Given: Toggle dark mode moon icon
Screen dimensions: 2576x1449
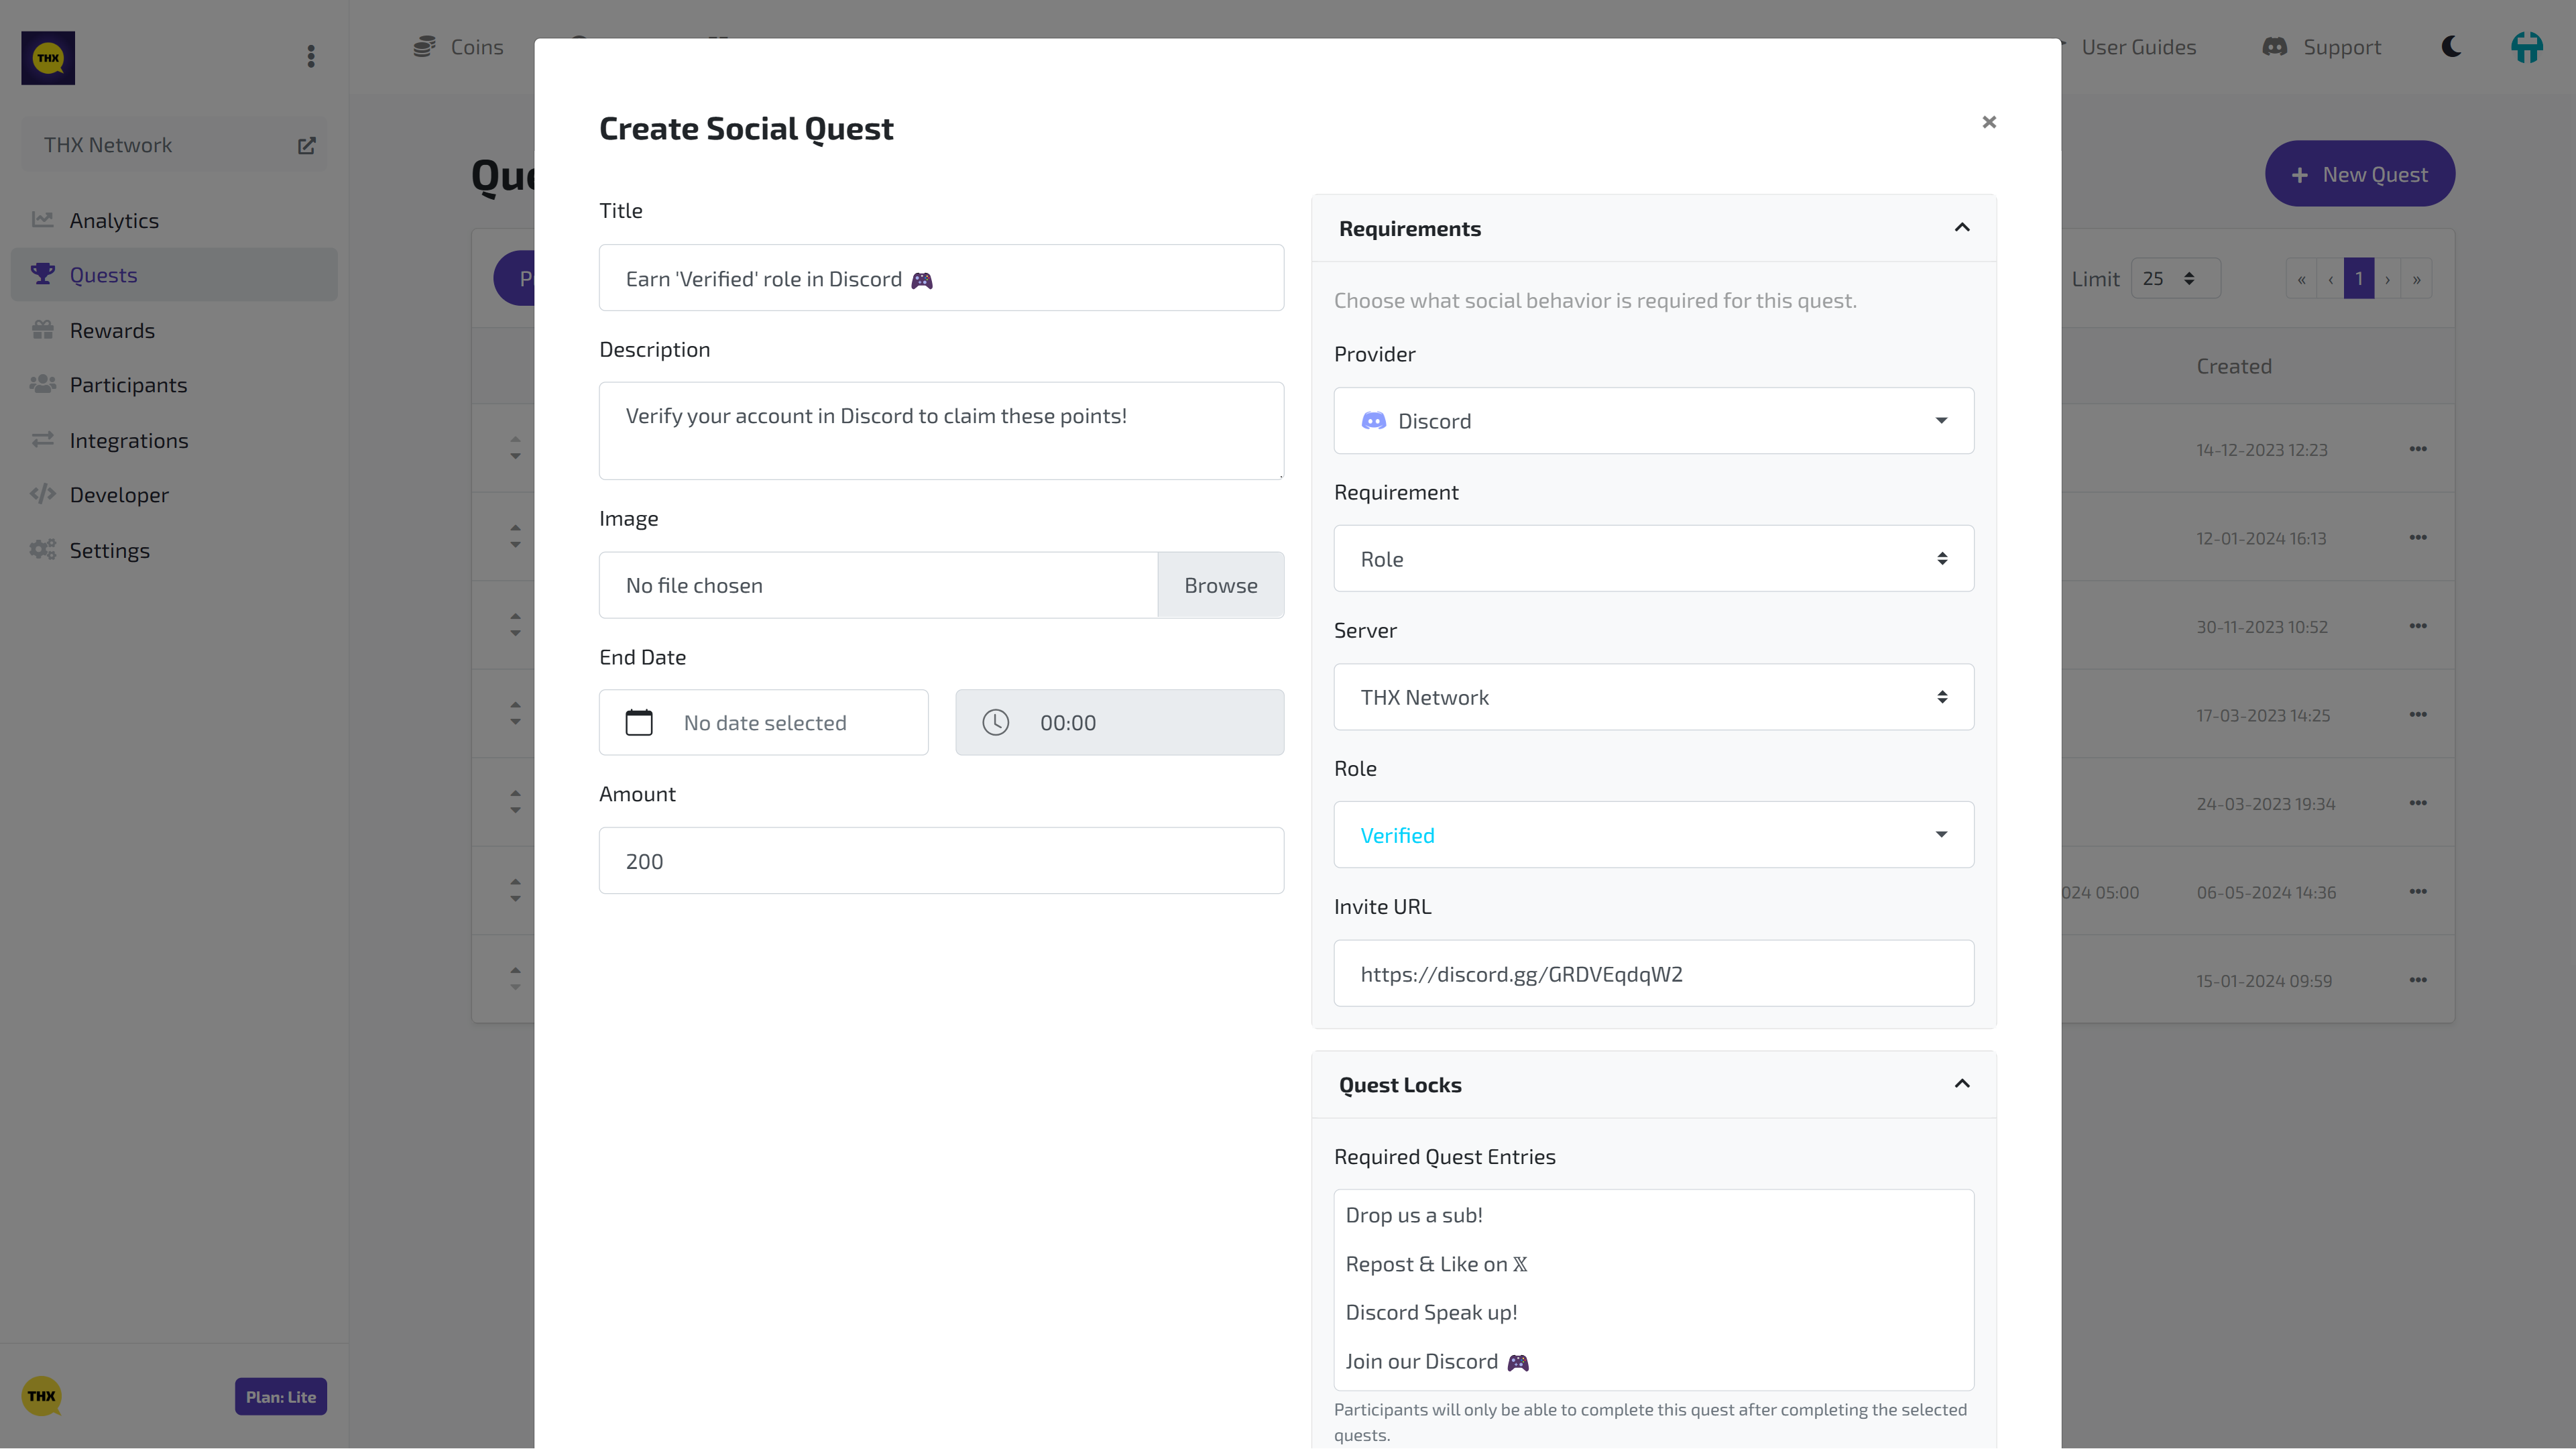Looking at the screenshot, I should (x=2451, y=47).
